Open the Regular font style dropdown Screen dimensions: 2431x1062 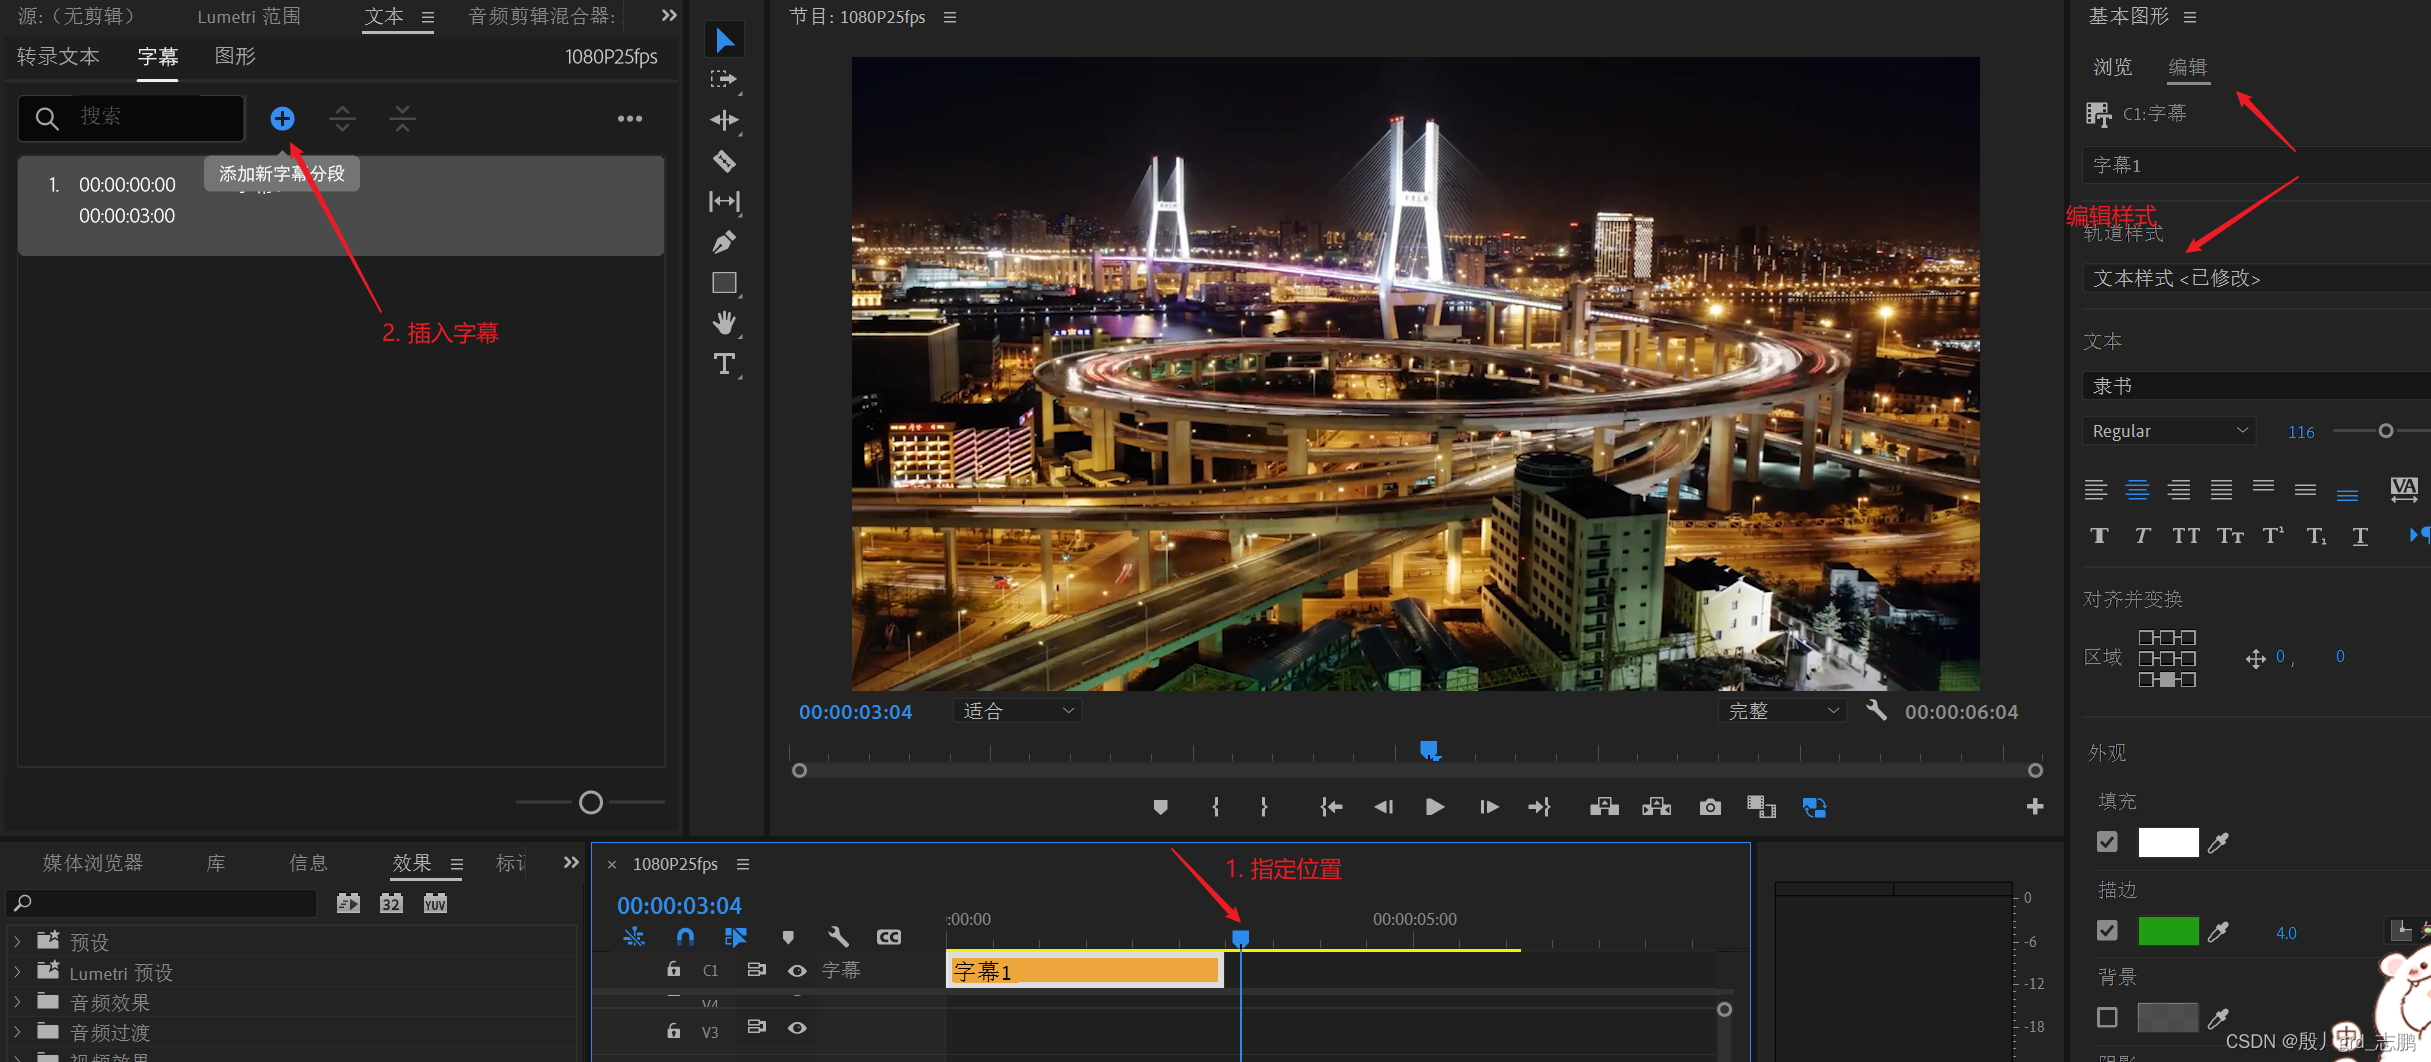click(x=2168, y=431)
